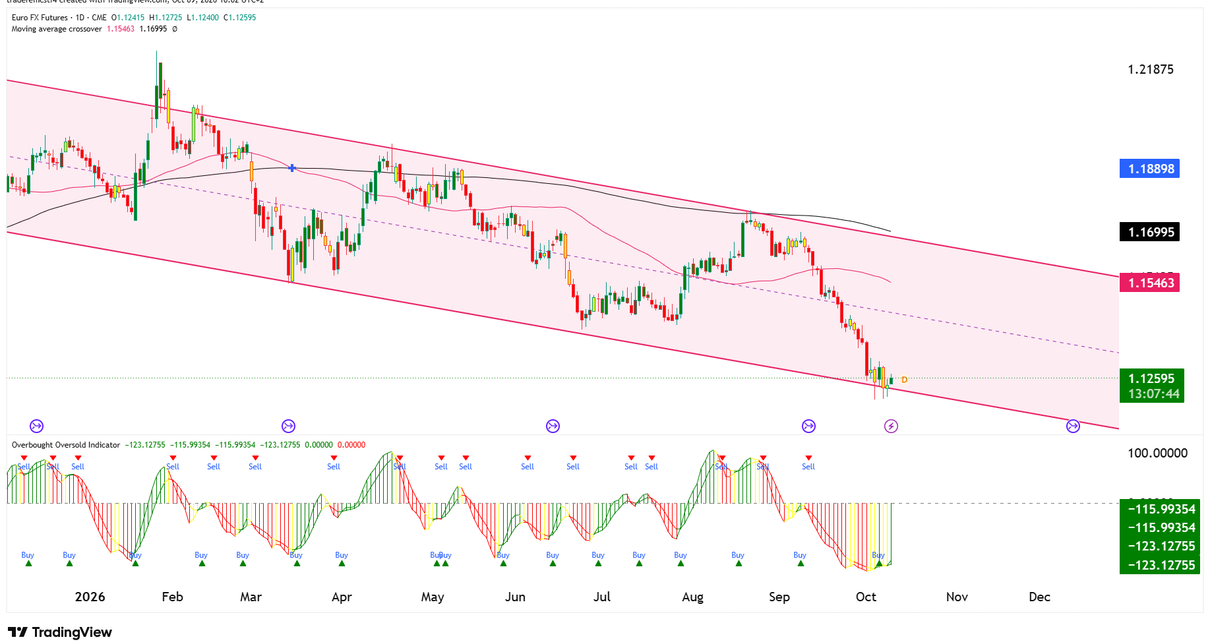Image resolution: width=1210 pixels, height=642 pixels.
Task: Click the 2026 label on the time axis
Action: click(89, 597)
